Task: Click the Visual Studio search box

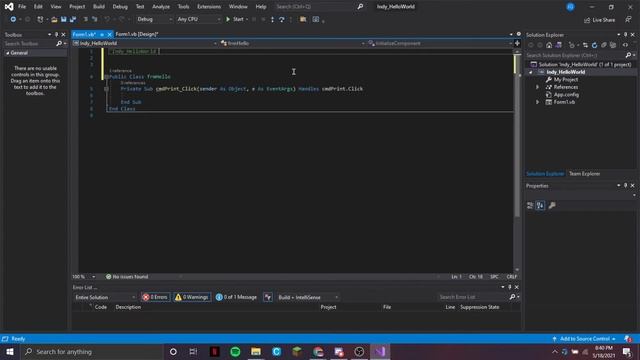Action: pos(319,7)
